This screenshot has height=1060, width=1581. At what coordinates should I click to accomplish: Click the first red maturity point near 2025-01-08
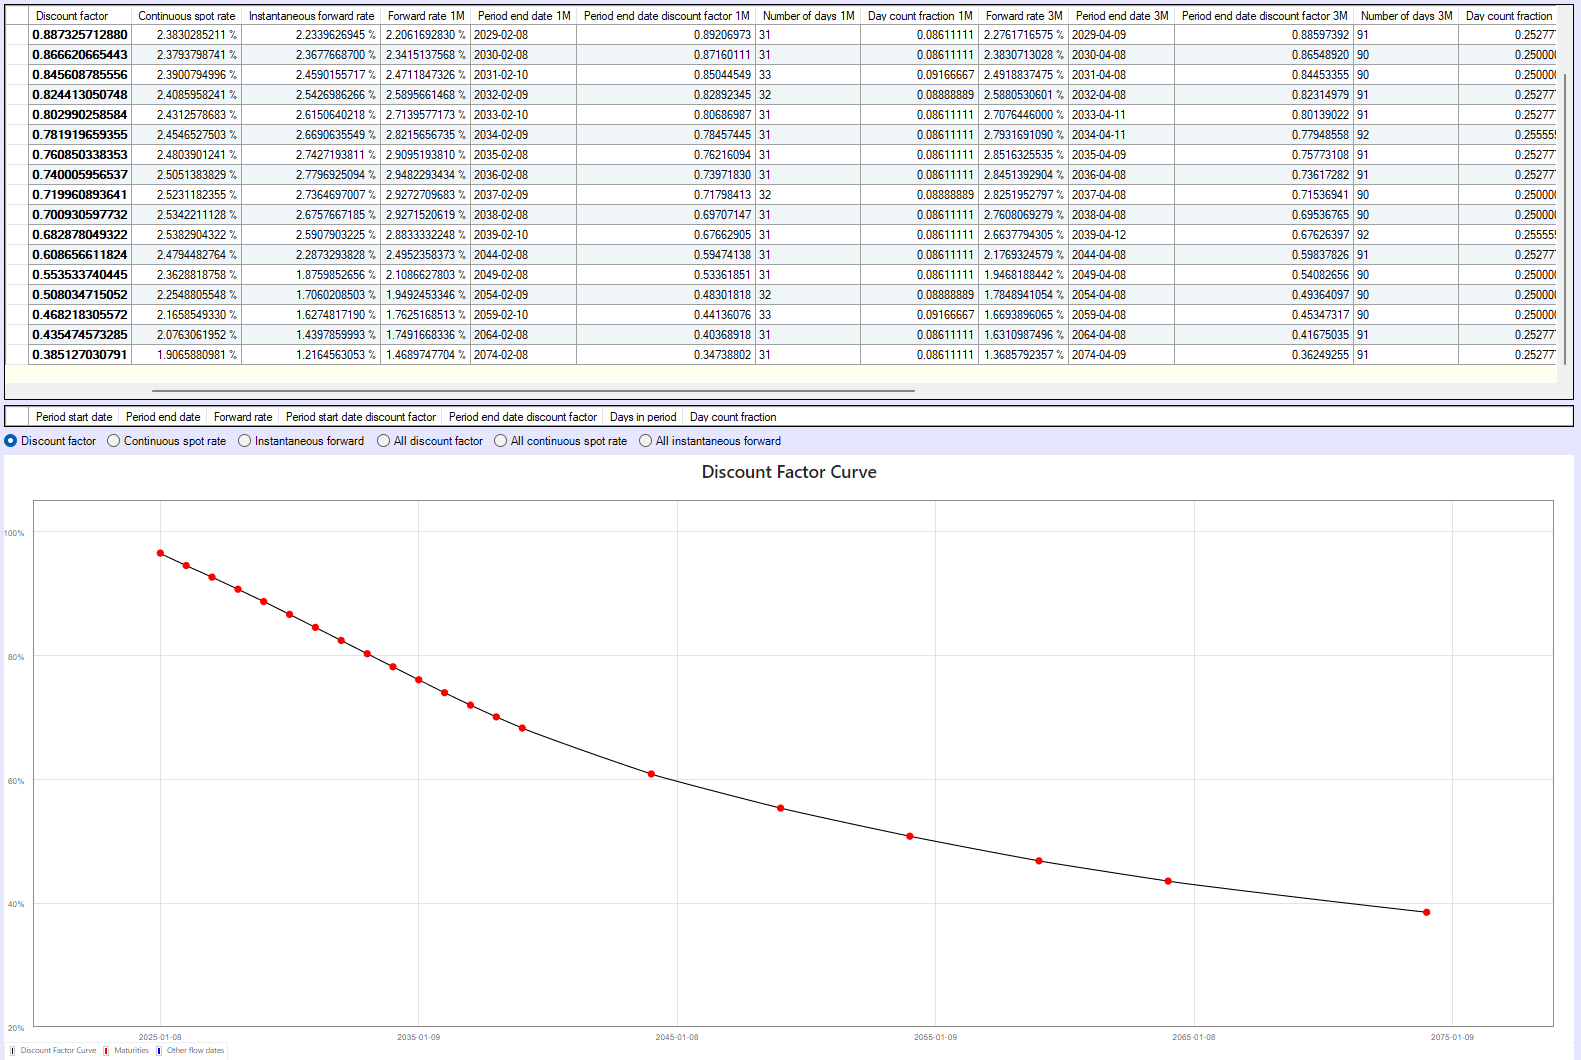[x=160, y=553]
